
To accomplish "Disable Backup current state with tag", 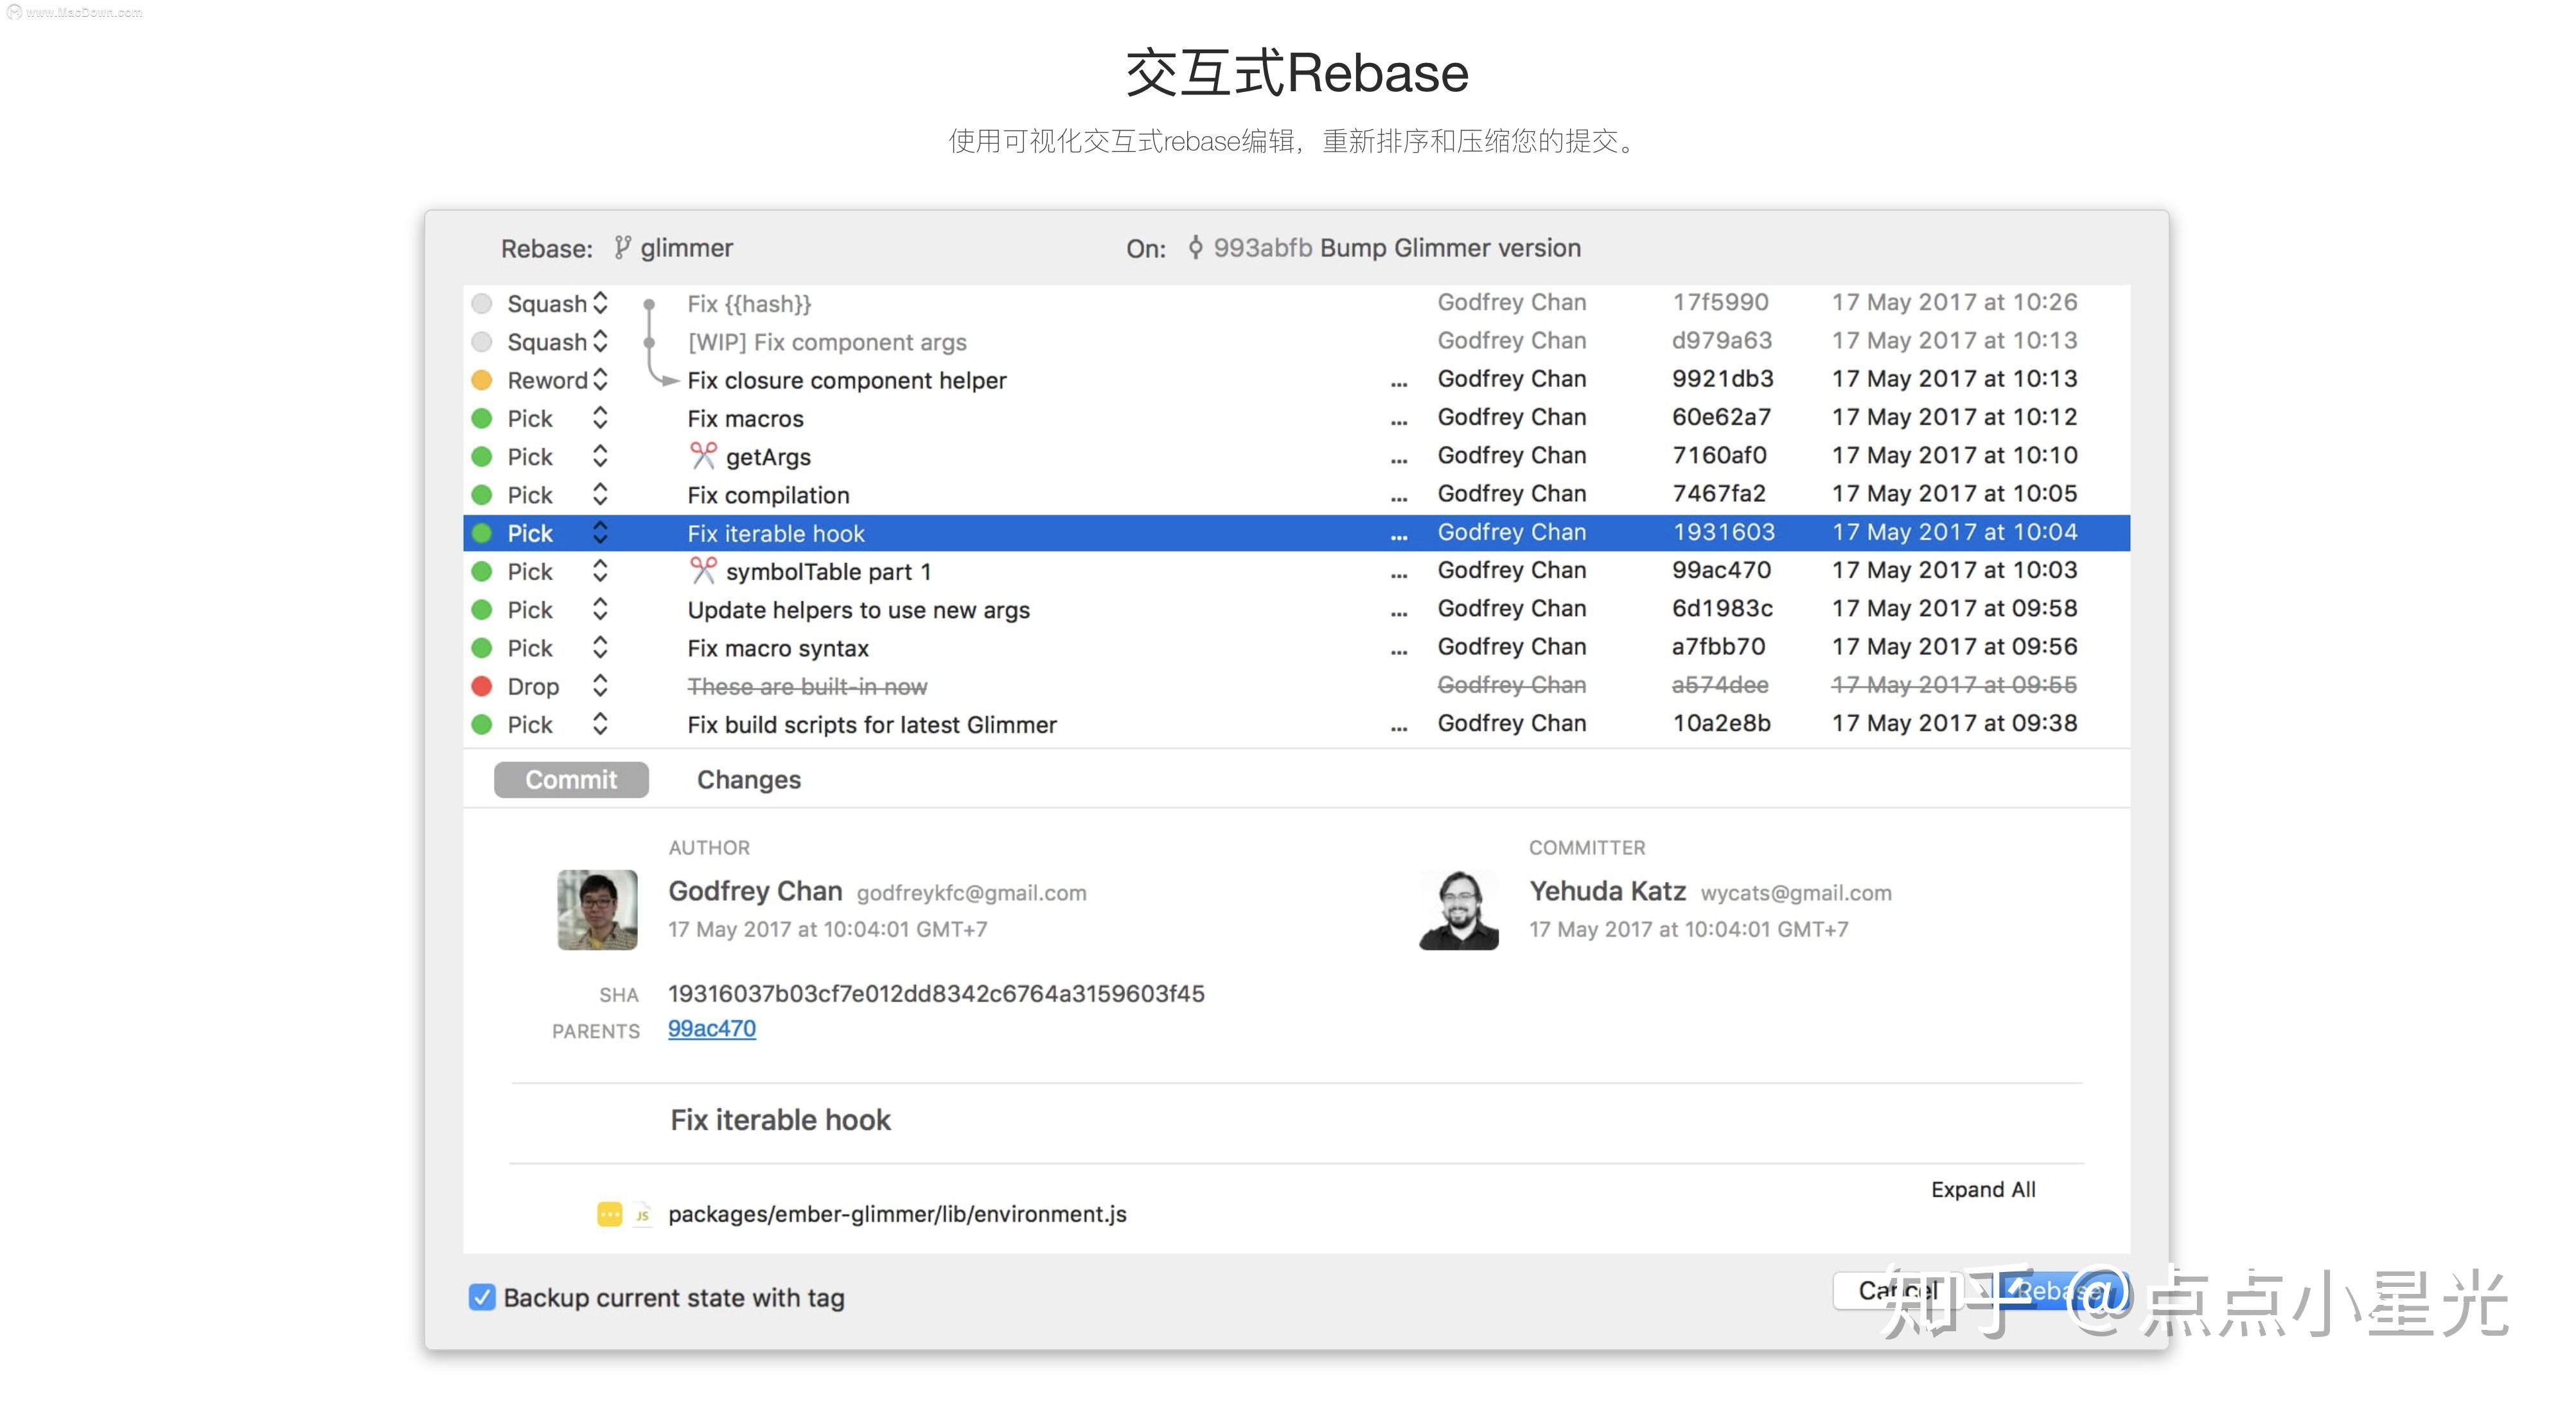I will pos(482,1297).
